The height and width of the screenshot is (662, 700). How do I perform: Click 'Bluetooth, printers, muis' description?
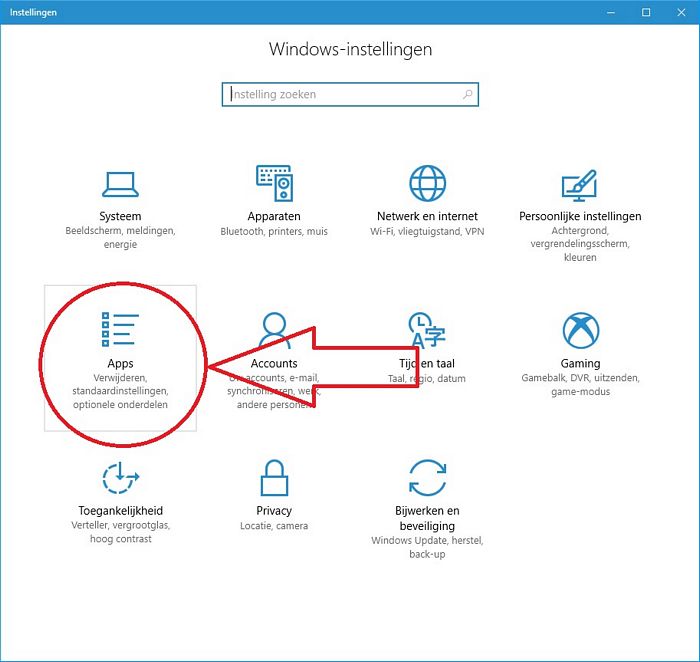[x=274, y=231]
